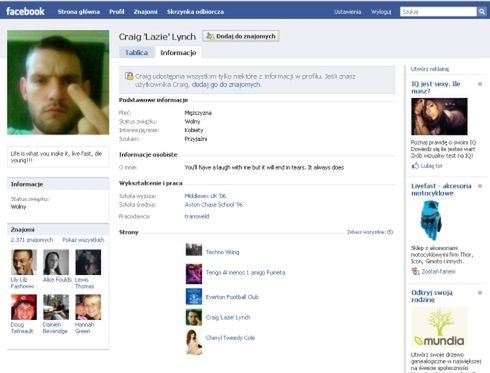Viewport: 490px width, 373px height.
Task: Switch to the Tablica tab
Action: coord(137,52)
